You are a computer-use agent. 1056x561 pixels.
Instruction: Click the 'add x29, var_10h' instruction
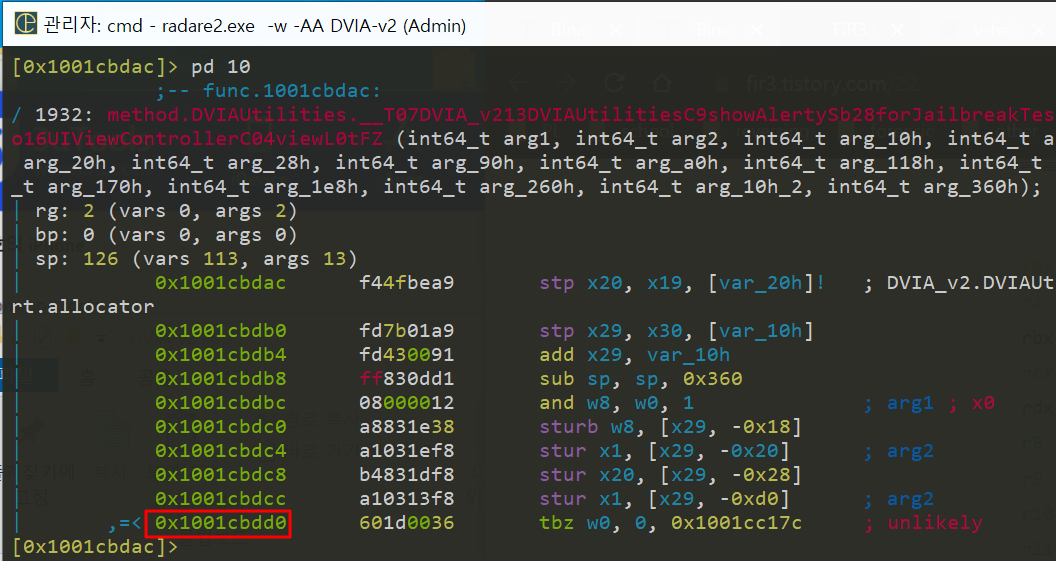634,355
